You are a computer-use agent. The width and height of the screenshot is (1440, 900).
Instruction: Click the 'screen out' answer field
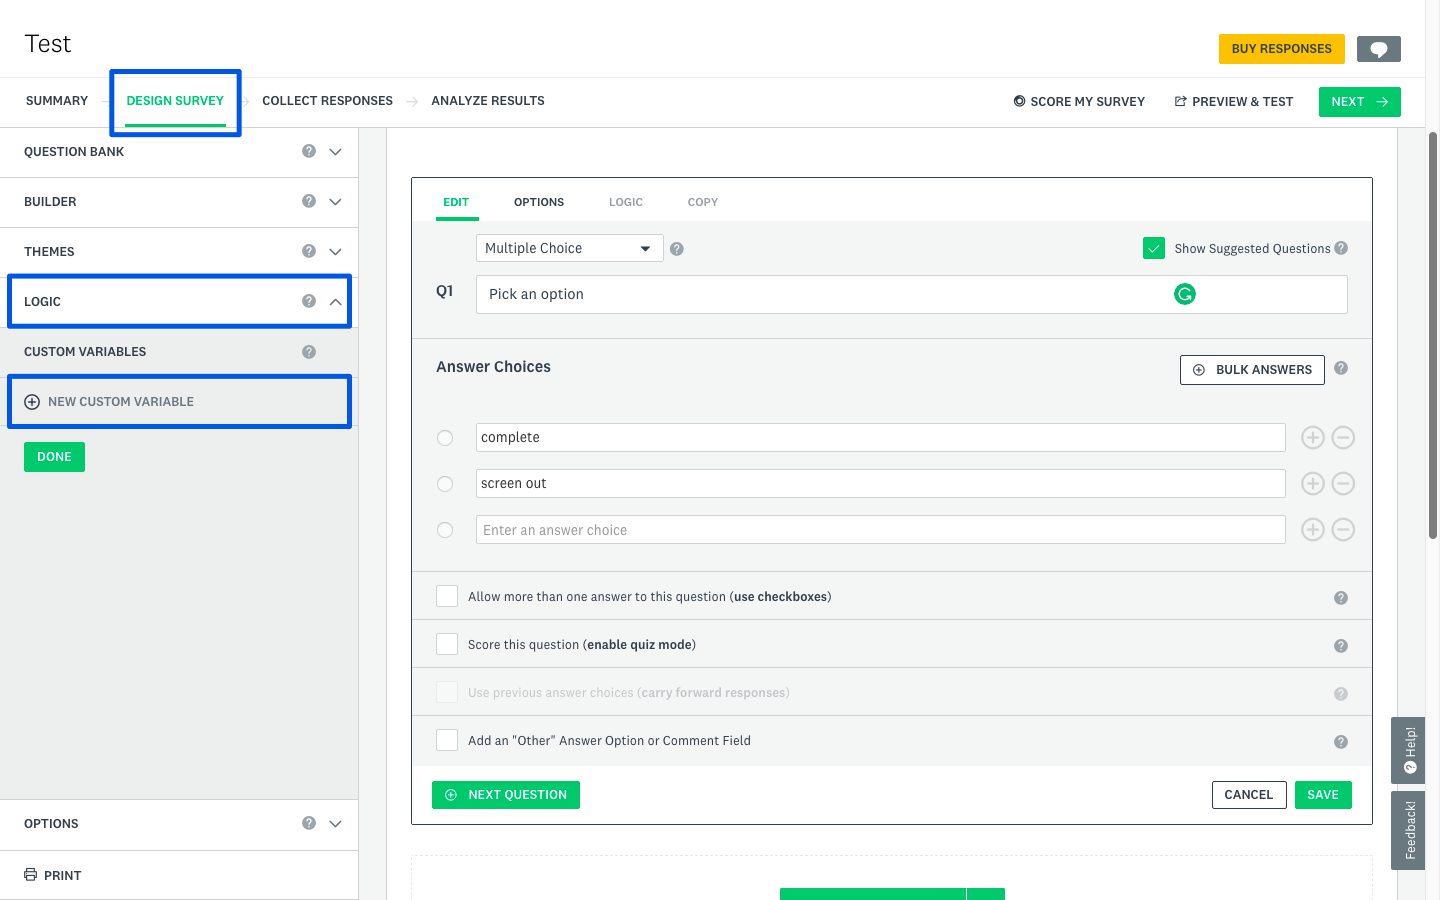[x=881, y=483]
